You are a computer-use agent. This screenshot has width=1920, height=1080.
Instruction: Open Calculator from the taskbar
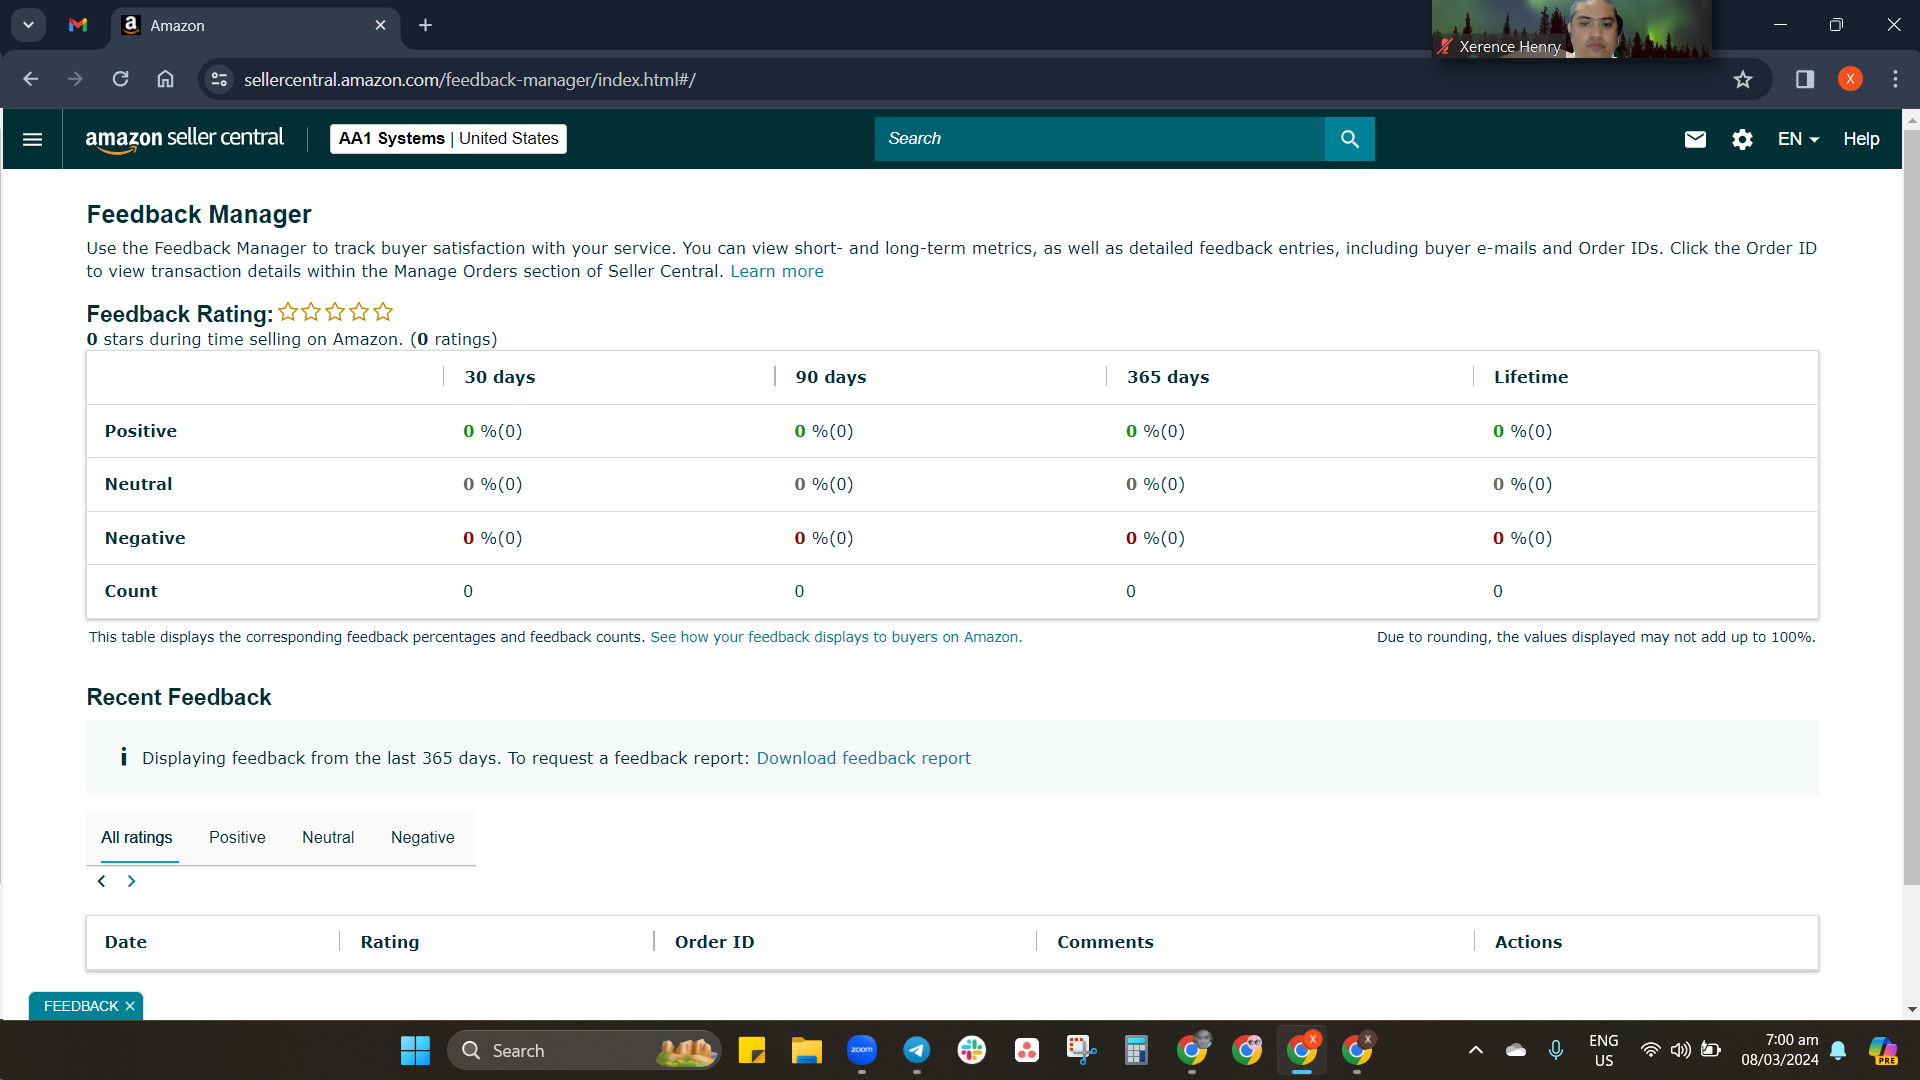(x=1136, y=1051)
